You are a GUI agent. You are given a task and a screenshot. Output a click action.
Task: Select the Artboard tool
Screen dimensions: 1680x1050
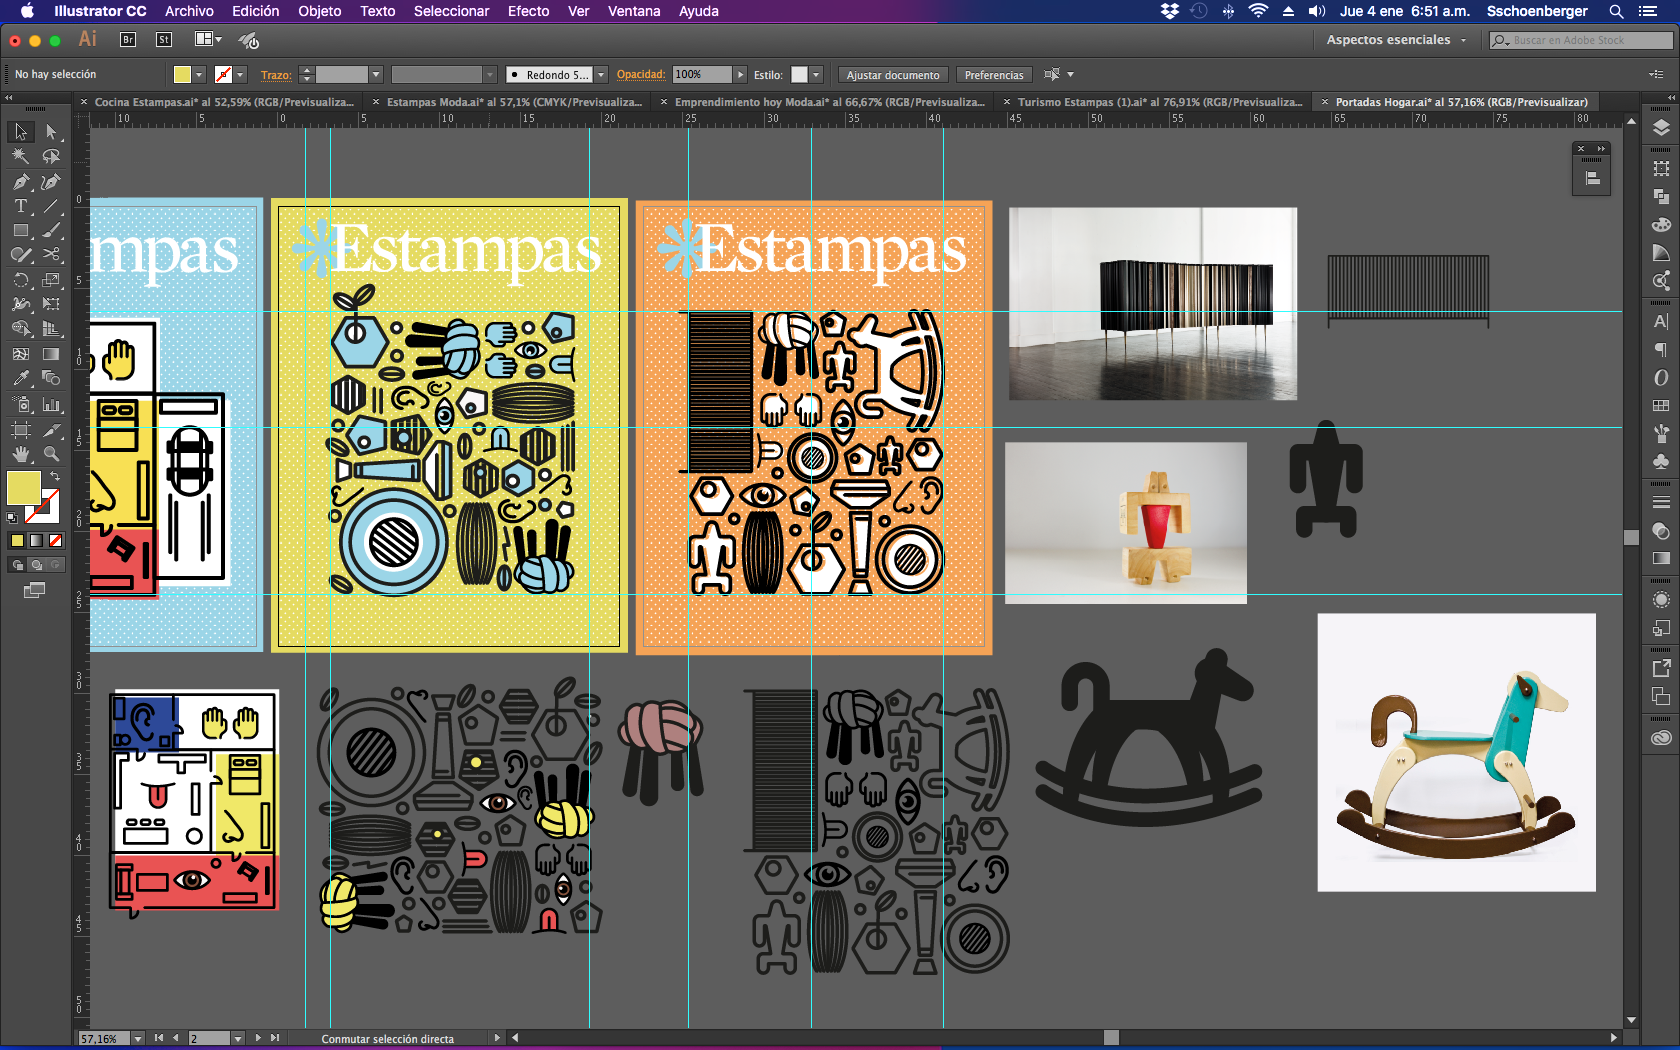[20, 429]
